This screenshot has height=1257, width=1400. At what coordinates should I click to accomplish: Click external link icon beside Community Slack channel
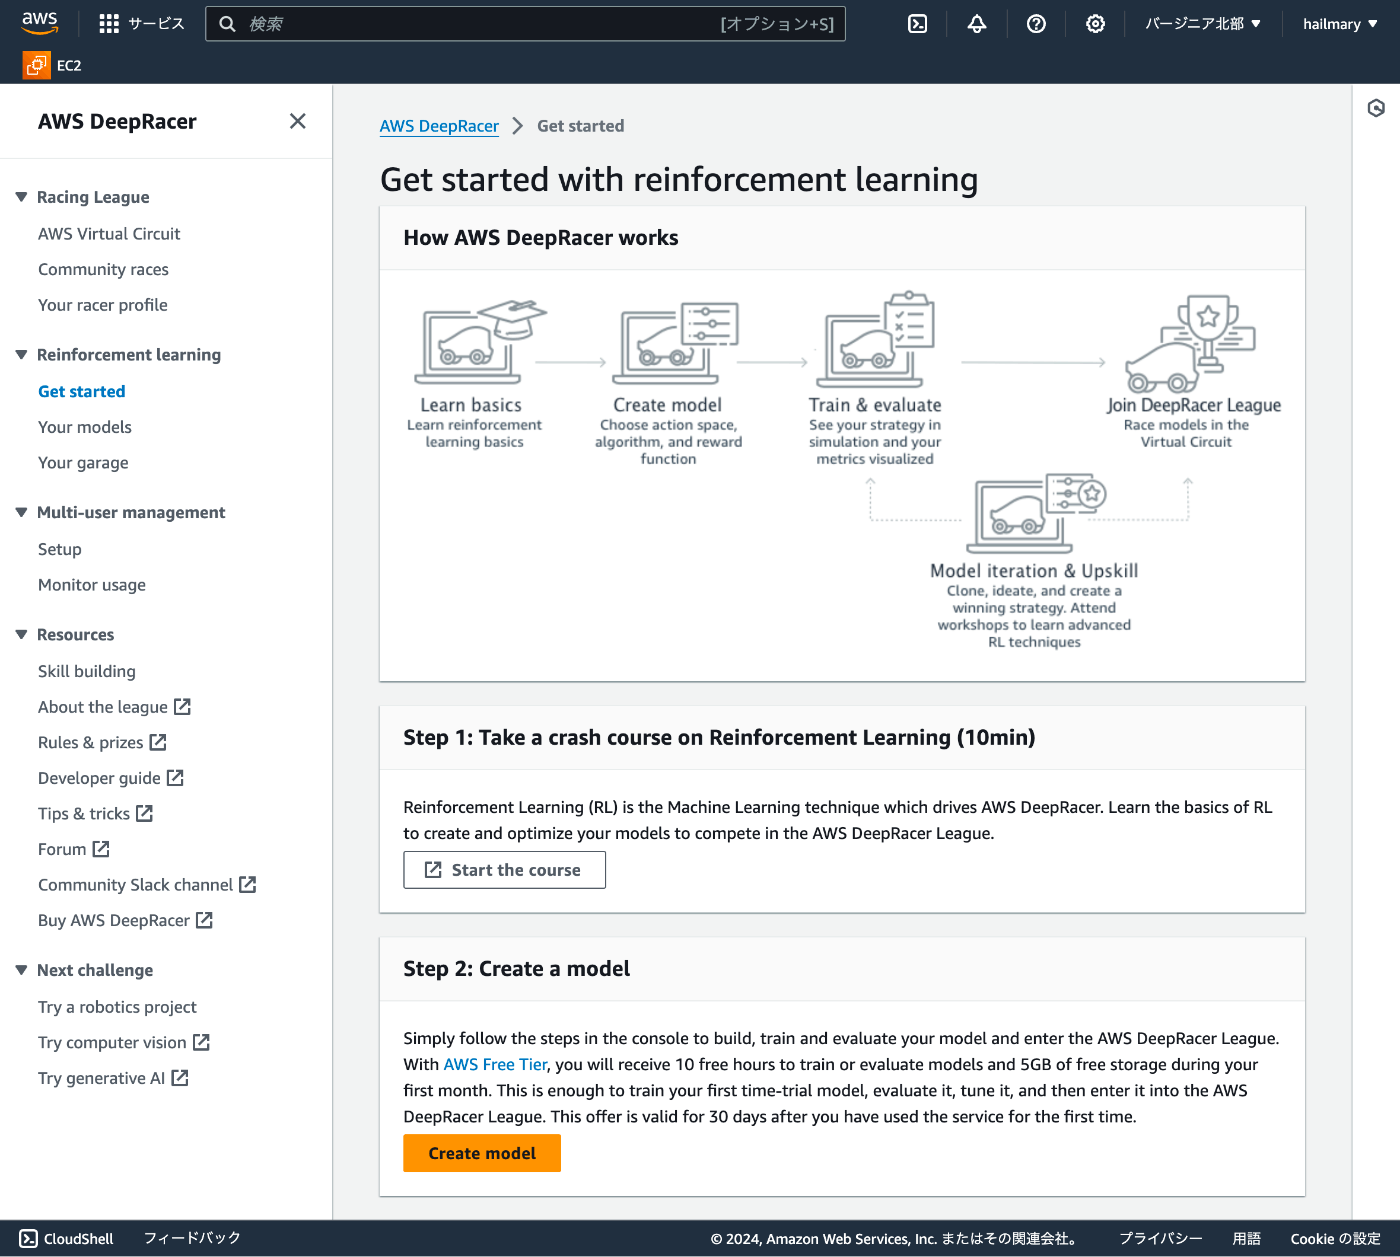[248, 885]
